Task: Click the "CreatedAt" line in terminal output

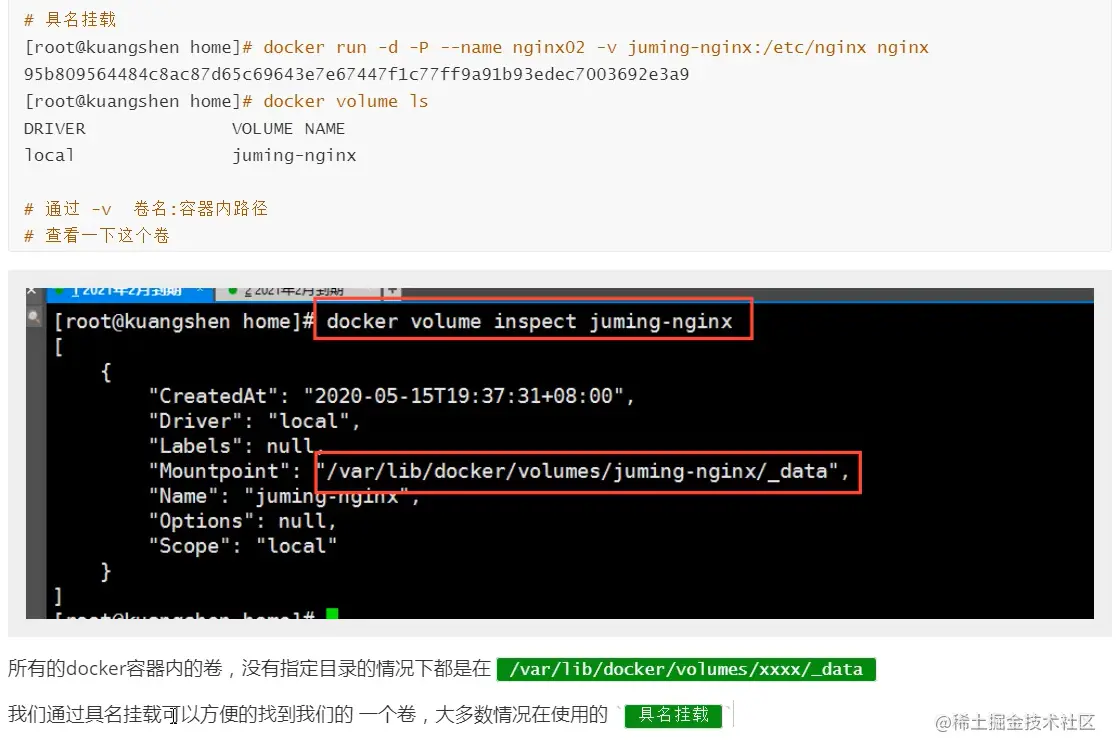Action: point(391,396)
